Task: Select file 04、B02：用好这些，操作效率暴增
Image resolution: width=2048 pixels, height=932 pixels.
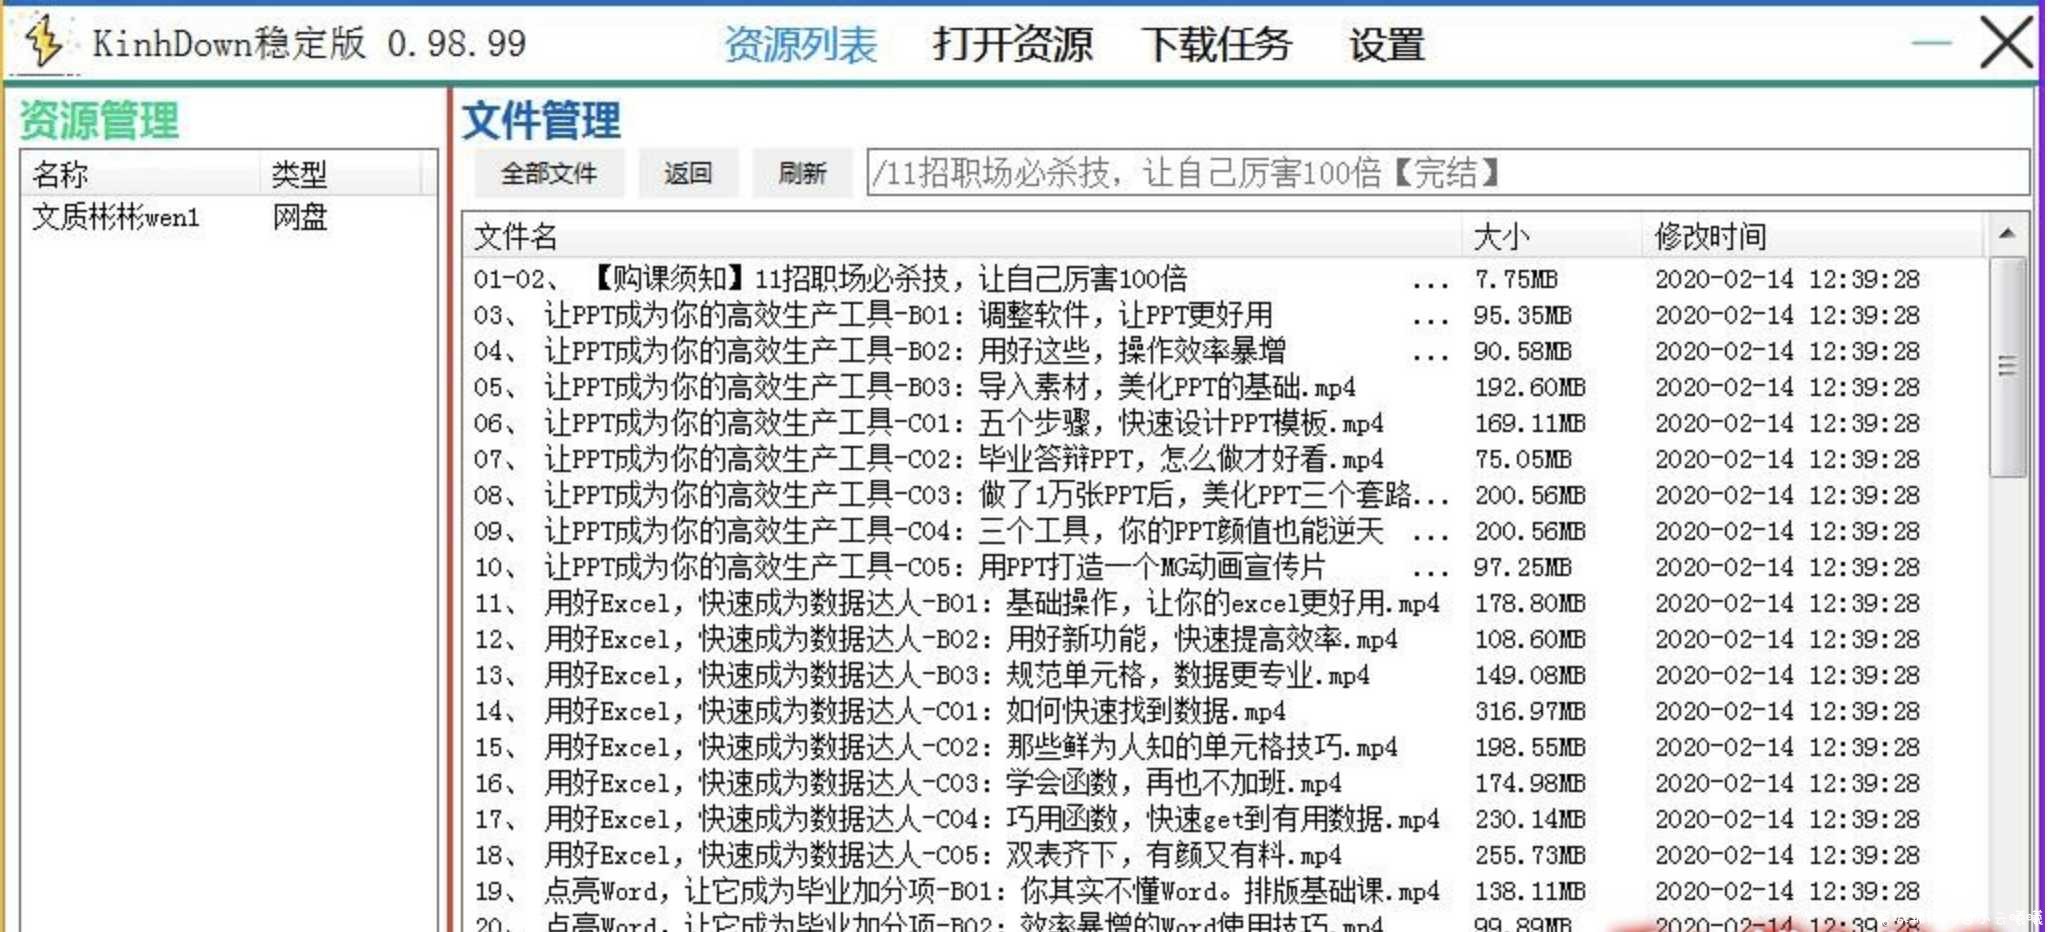Action: pos(1225,351)
